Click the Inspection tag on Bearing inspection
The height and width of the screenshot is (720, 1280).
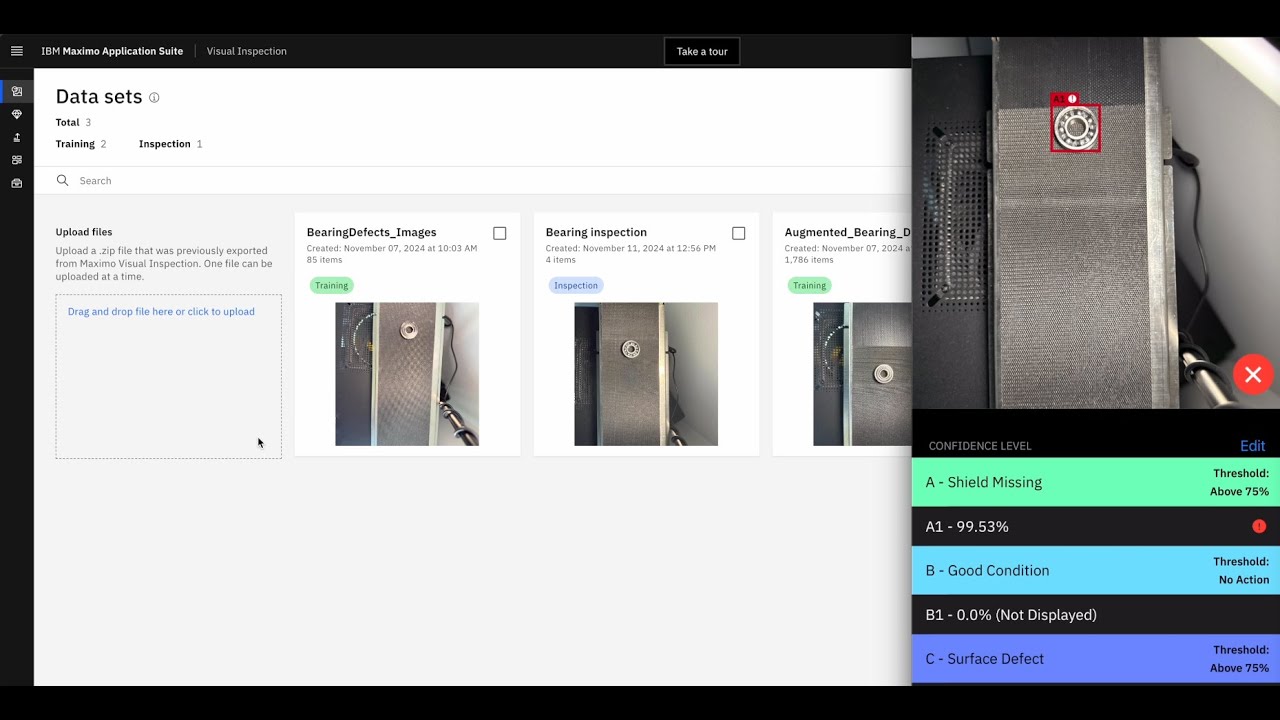tap(576, 285)
